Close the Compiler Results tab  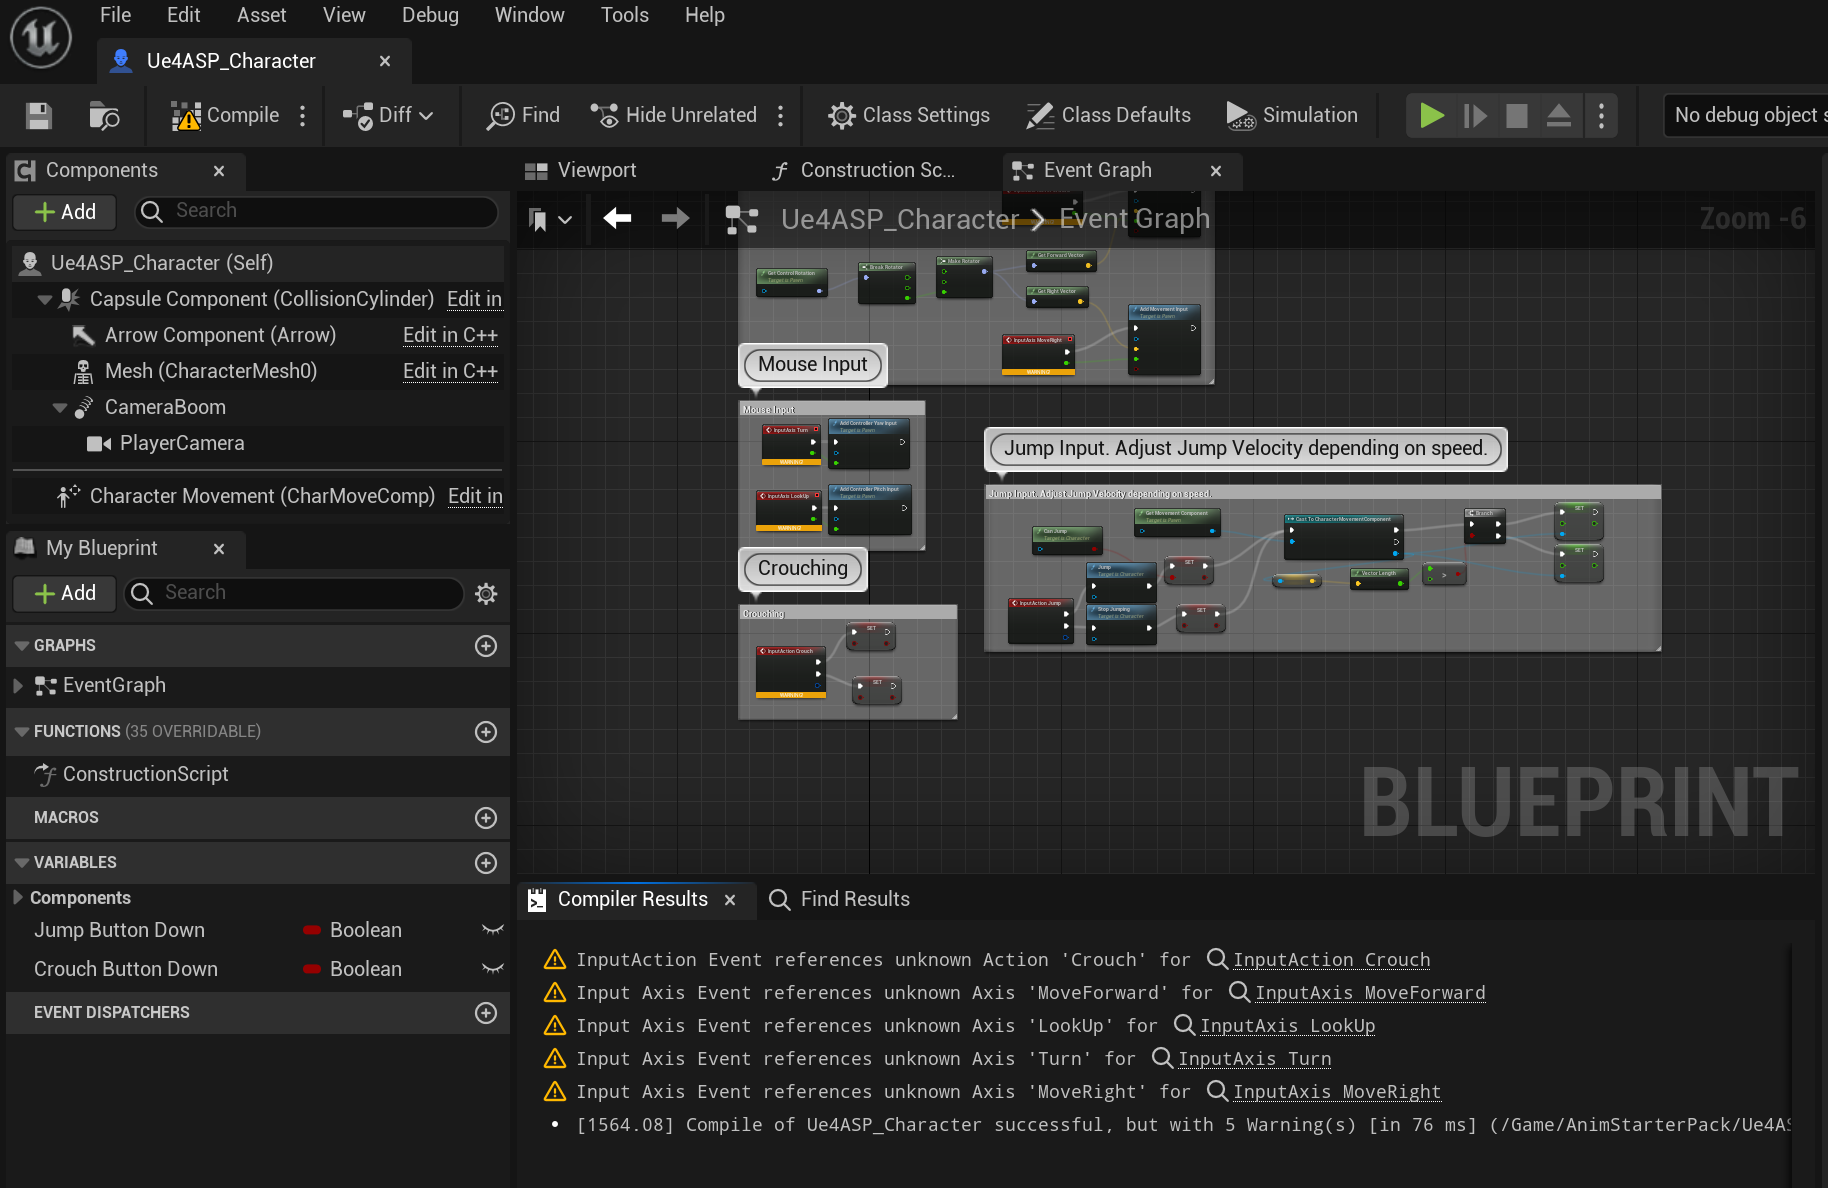(730, 900)
